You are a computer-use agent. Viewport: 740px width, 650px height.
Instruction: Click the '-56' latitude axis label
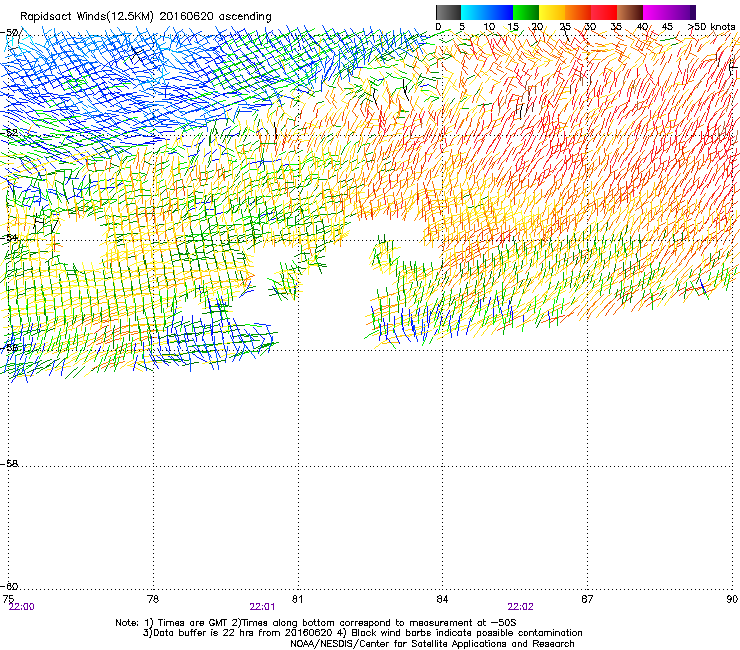[x=9, y=347]
